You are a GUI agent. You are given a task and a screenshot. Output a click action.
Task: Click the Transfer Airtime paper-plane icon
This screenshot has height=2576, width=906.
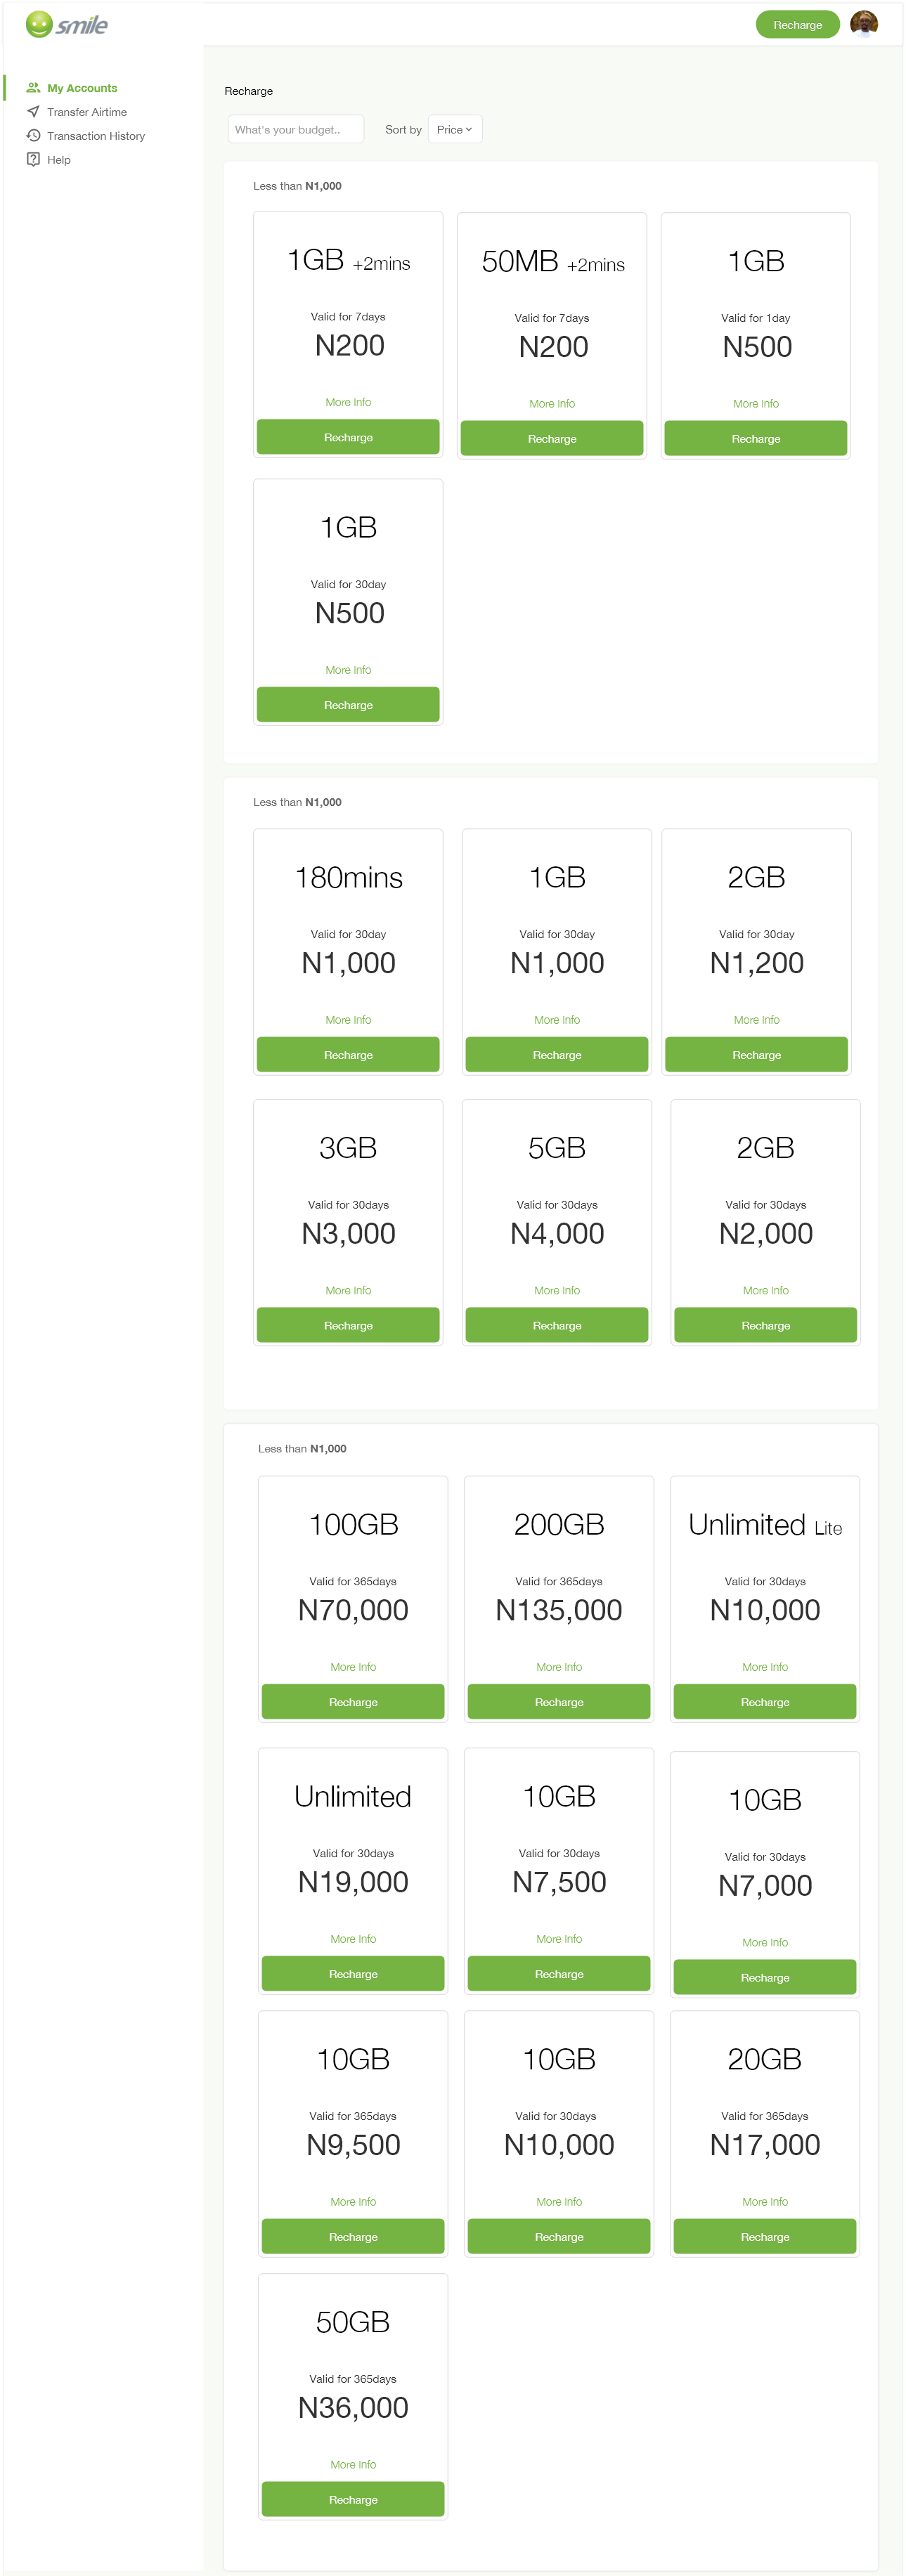[x=33, y=112]
